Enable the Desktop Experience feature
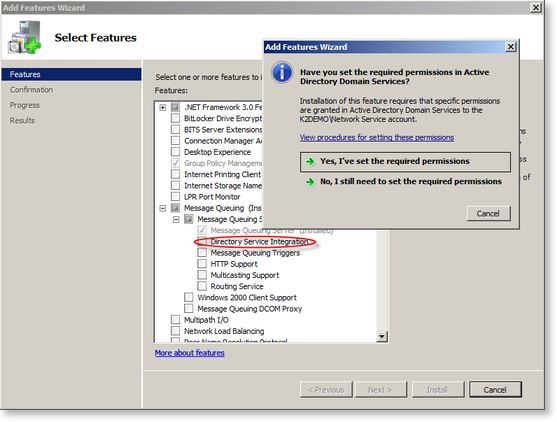 (175, 152)
